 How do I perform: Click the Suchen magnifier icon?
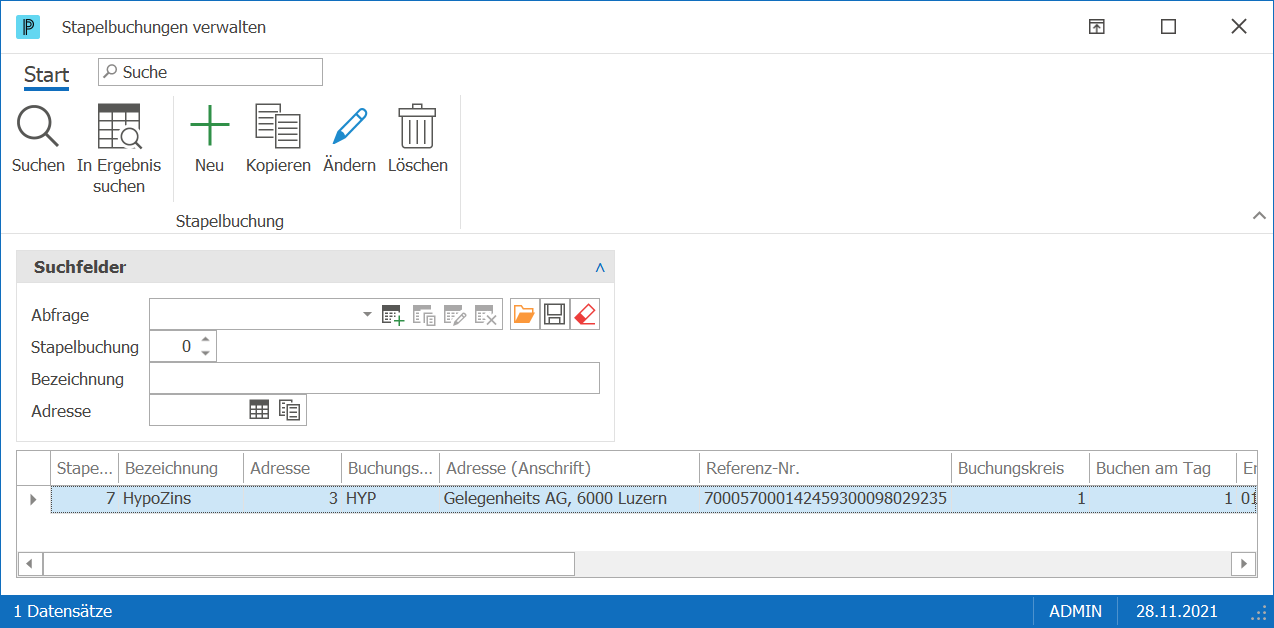38,127
